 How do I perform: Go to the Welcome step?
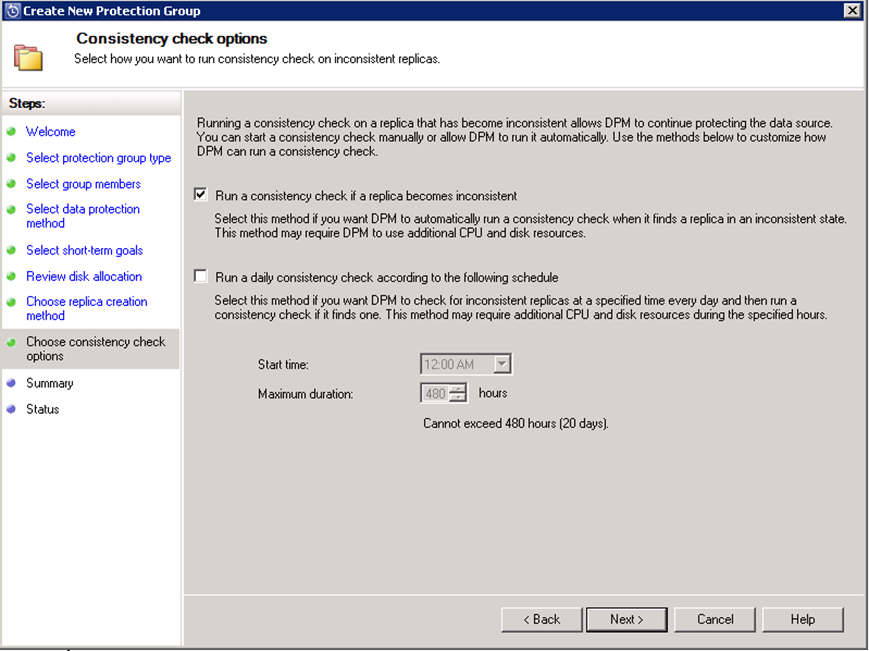pos(50,132)
